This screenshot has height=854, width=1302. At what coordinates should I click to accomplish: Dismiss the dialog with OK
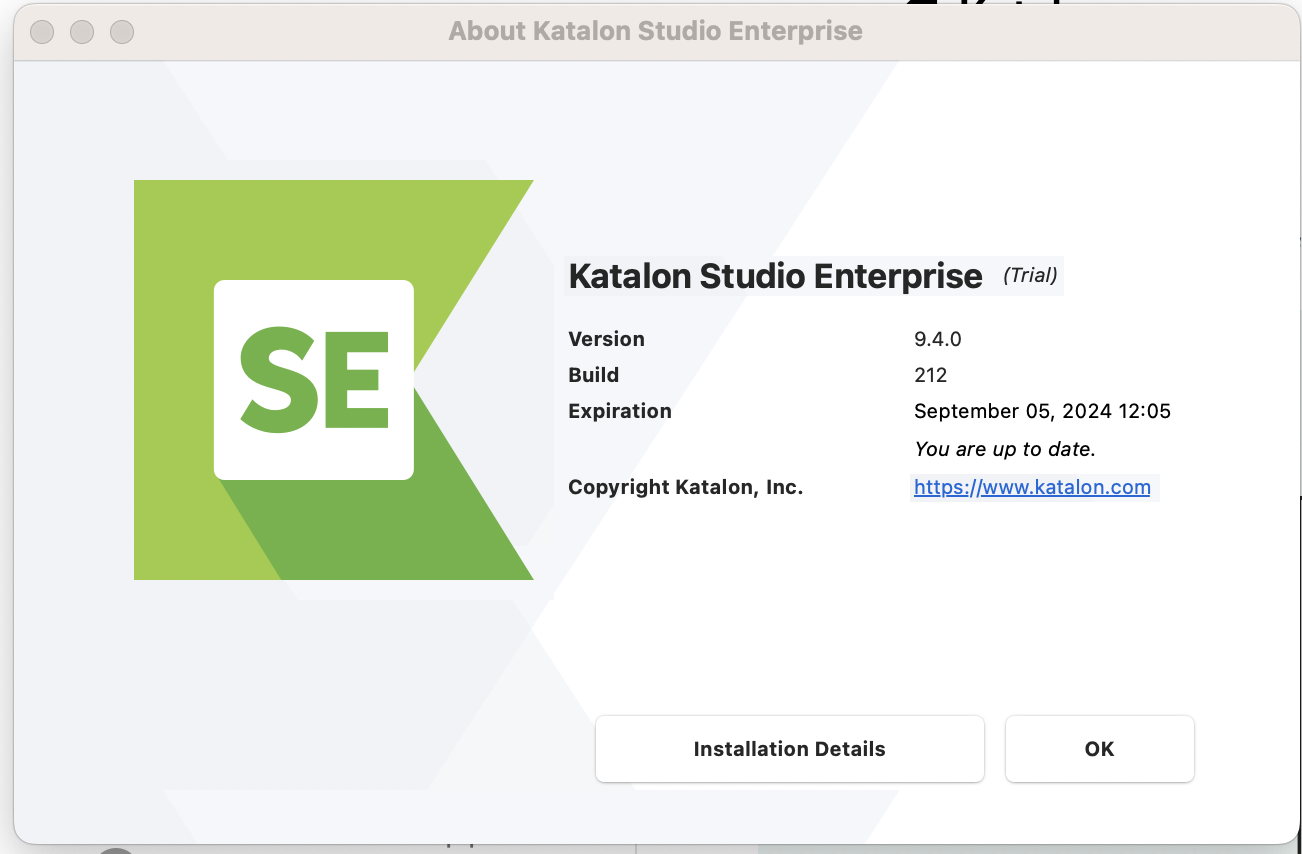(x=1099, y=748)
